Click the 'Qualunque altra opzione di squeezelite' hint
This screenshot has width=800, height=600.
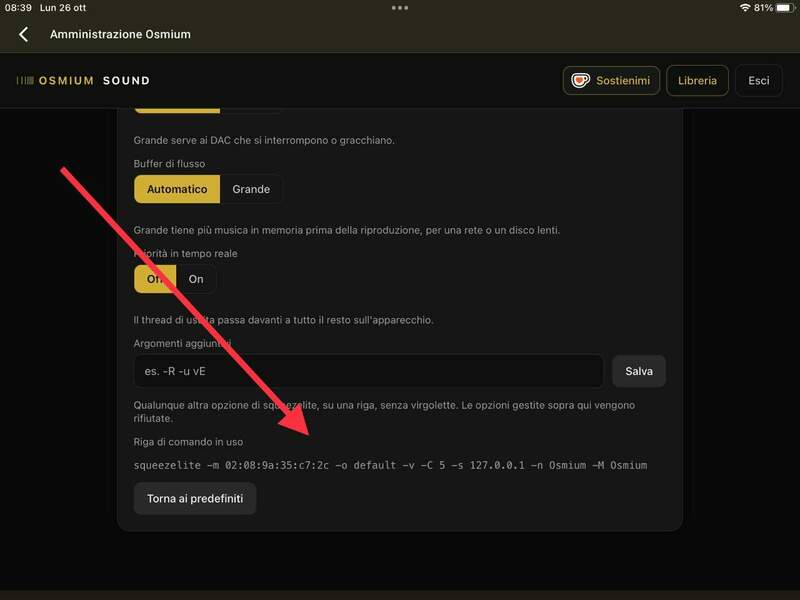tap(384, 412)
